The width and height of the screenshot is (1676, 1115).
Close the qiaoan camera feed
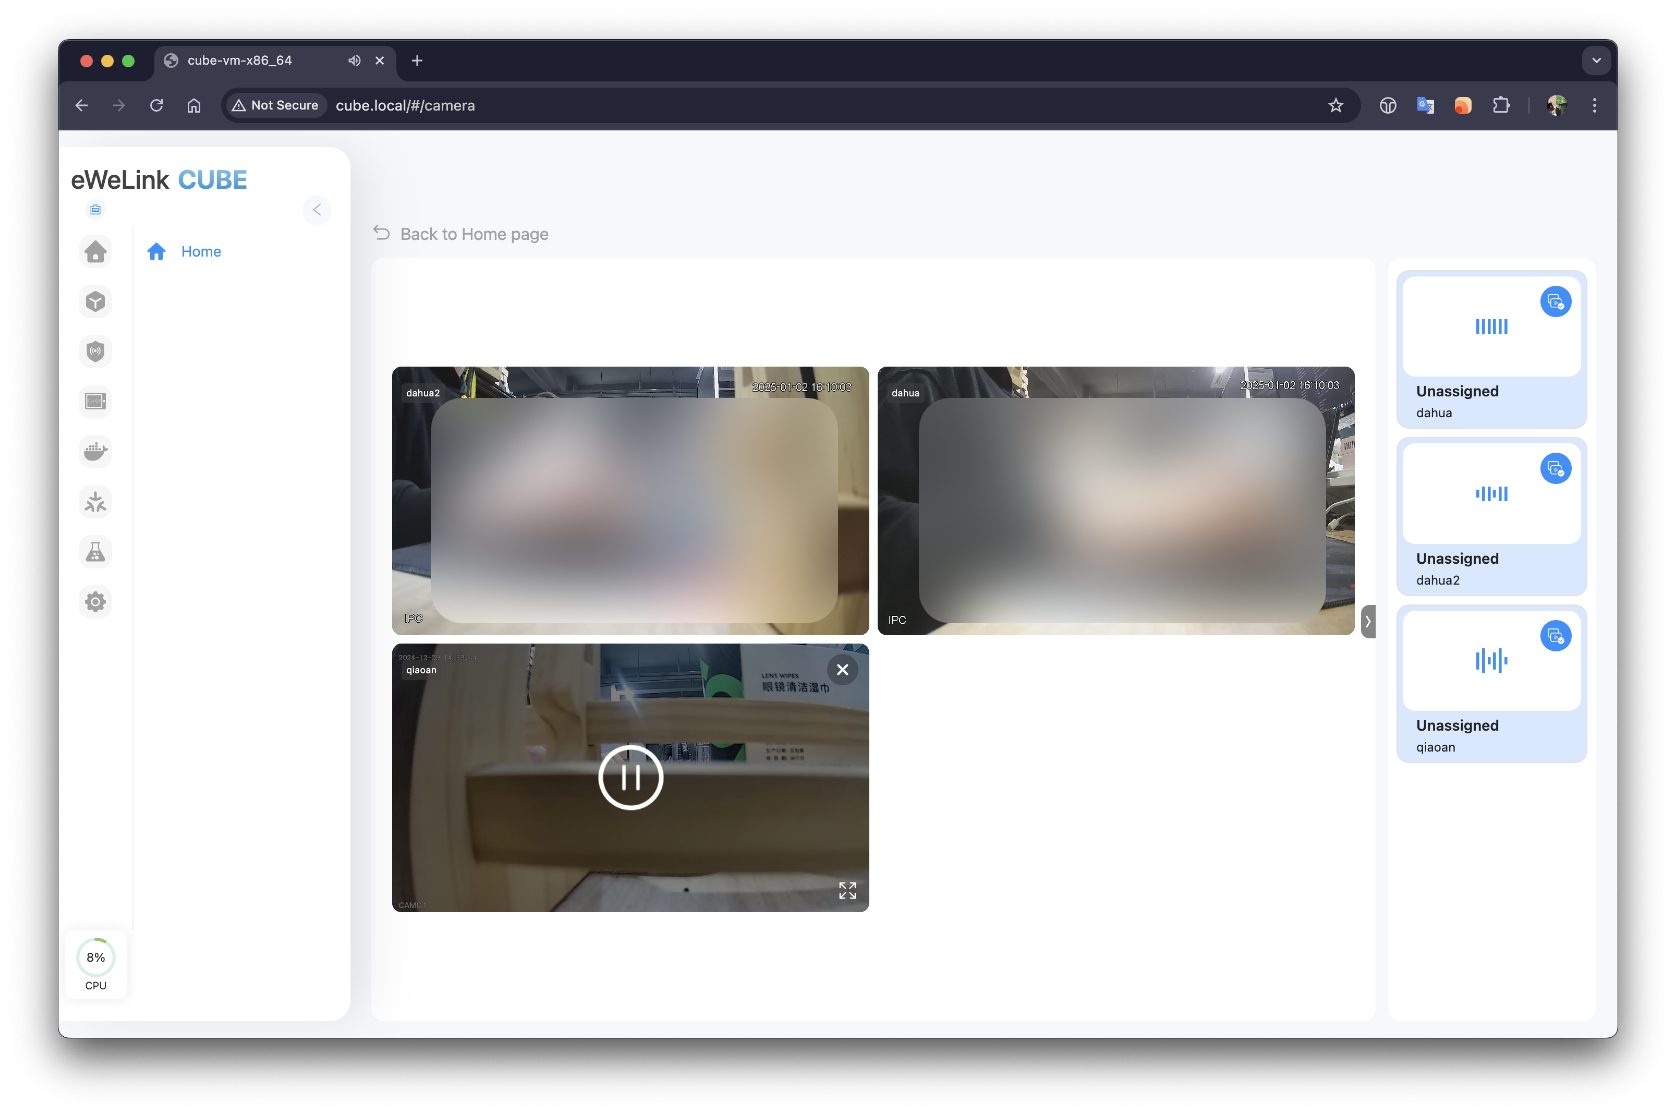[x=843, y=670]
